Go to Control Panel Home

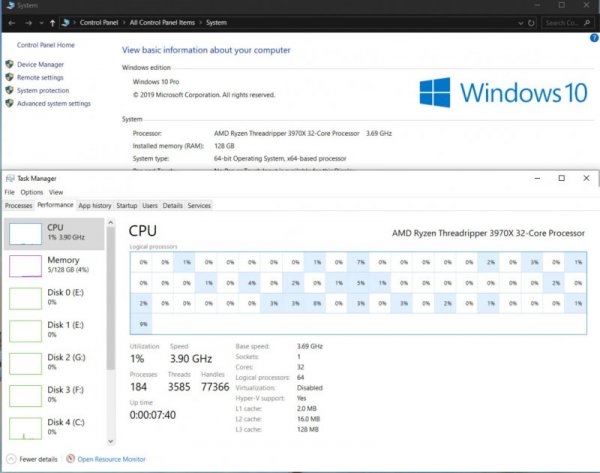tap(46, 45)
